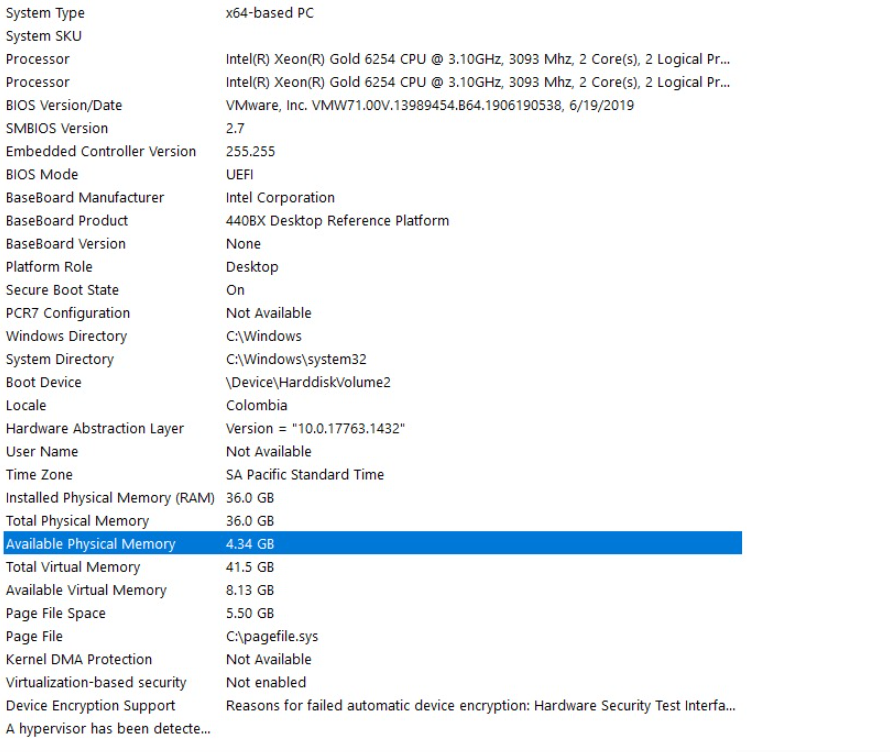Click the highlighted Available Physical Memory row

(x=373, y=543)
